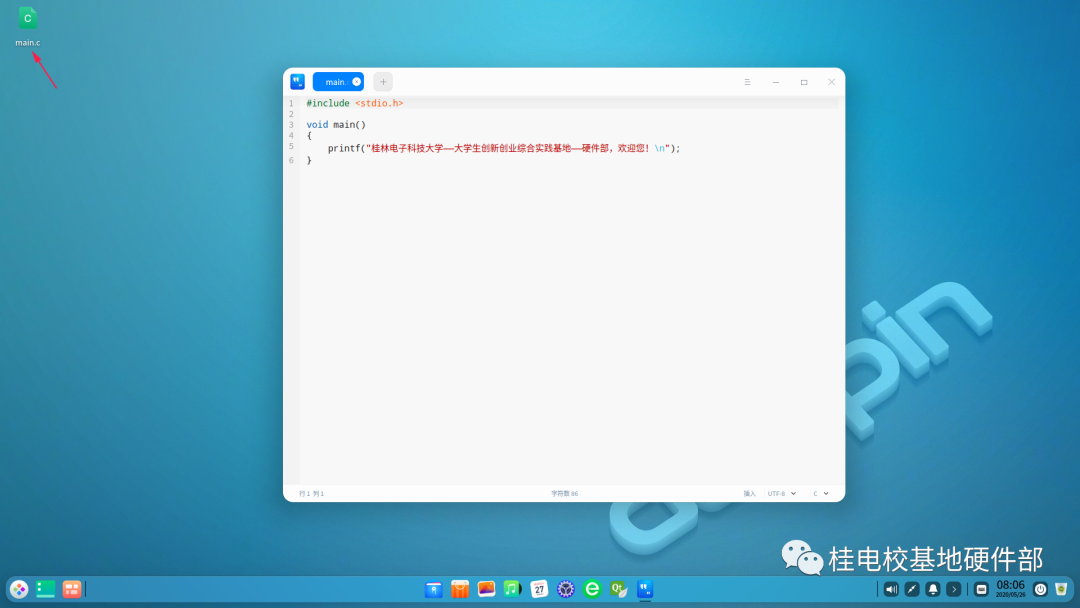The width and height of the screenshot is (1080, 608).
Task: Click the text editor app logo in titlebar
Action: point(298,82)
